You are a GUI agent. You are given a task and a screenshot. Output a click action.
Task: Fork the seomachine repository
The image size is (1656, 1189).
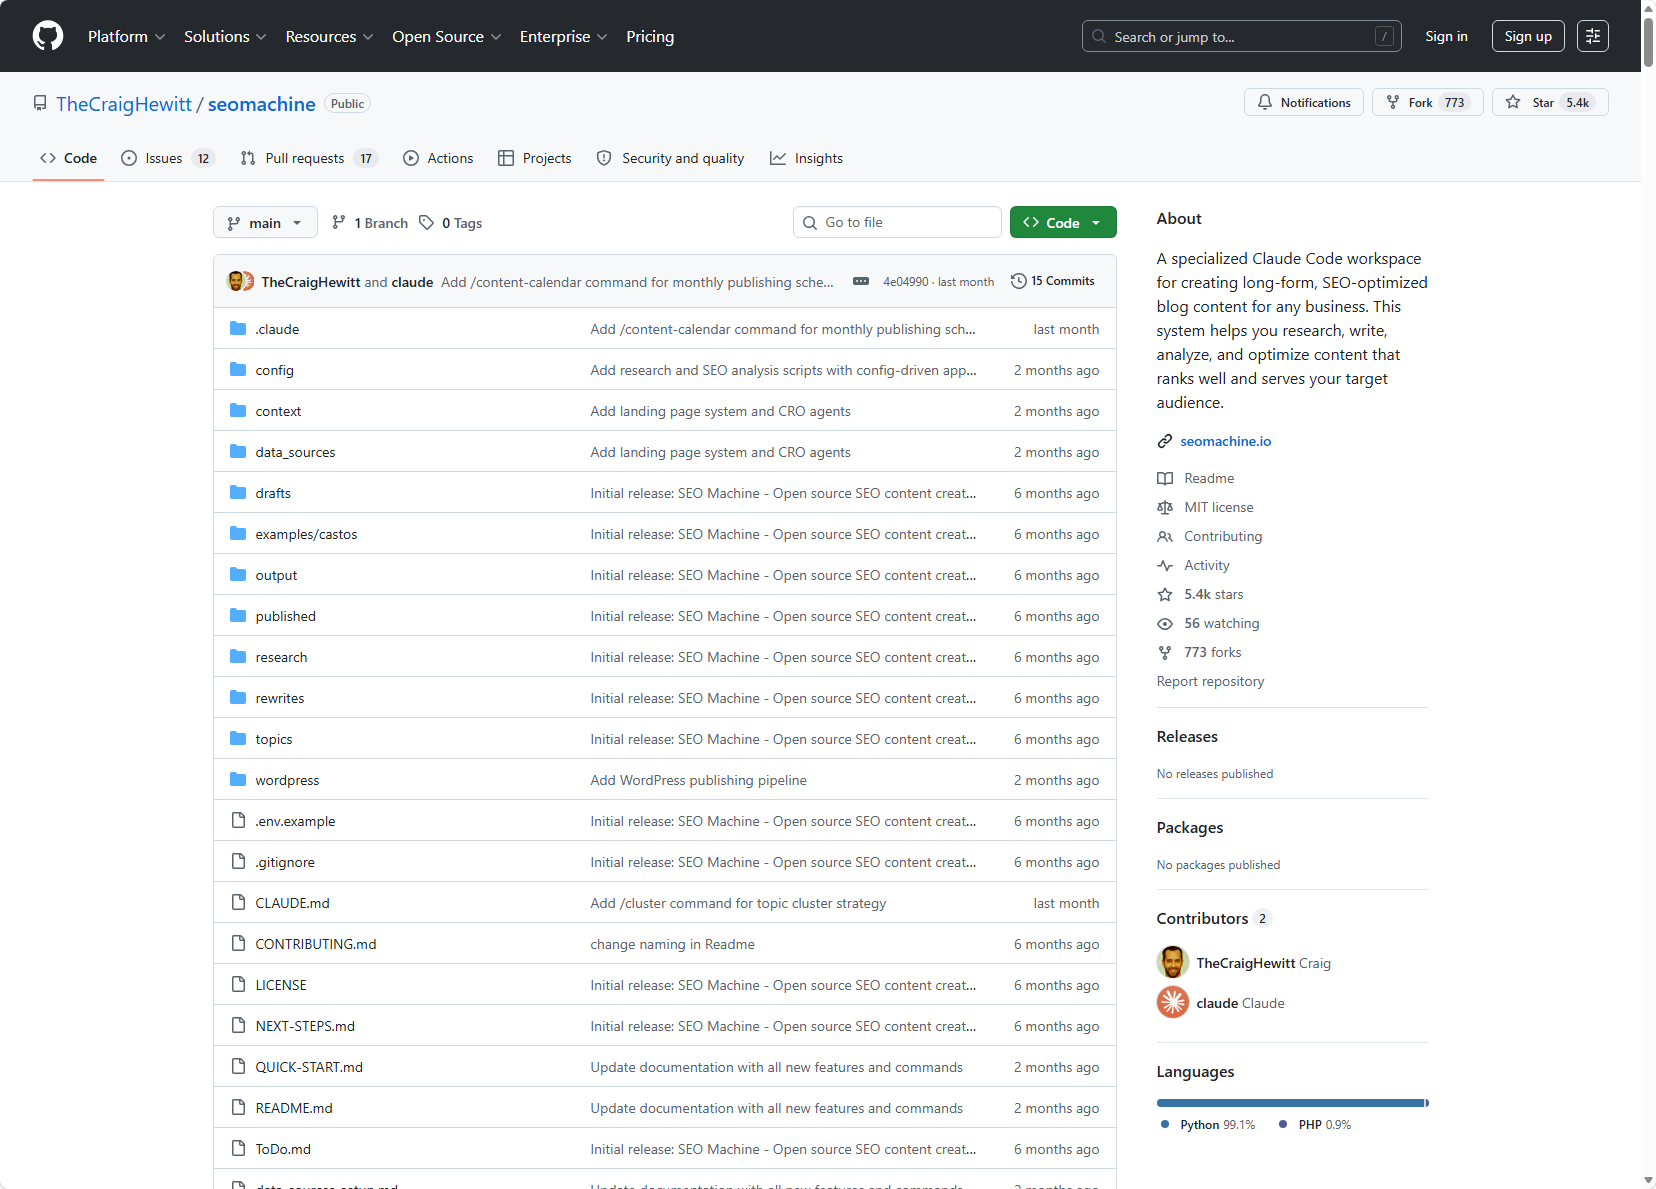tap(1428, 102)
